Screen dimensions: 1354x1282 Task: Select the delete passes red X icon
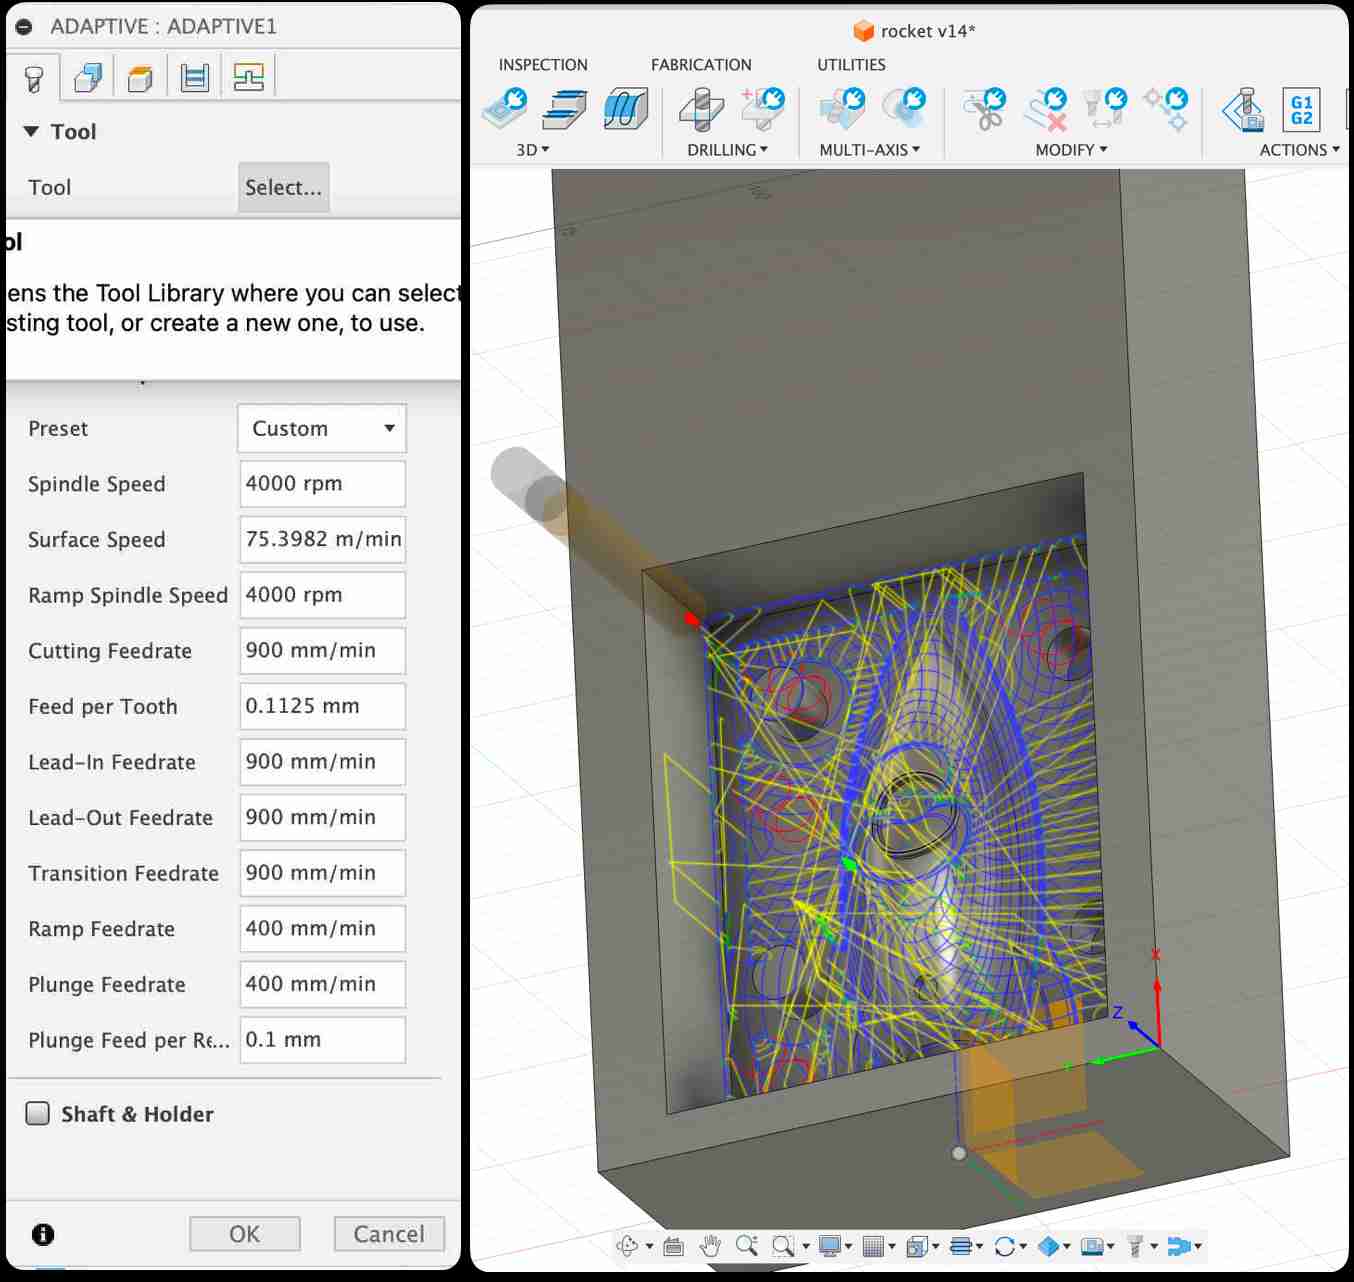click(1046, 109)
